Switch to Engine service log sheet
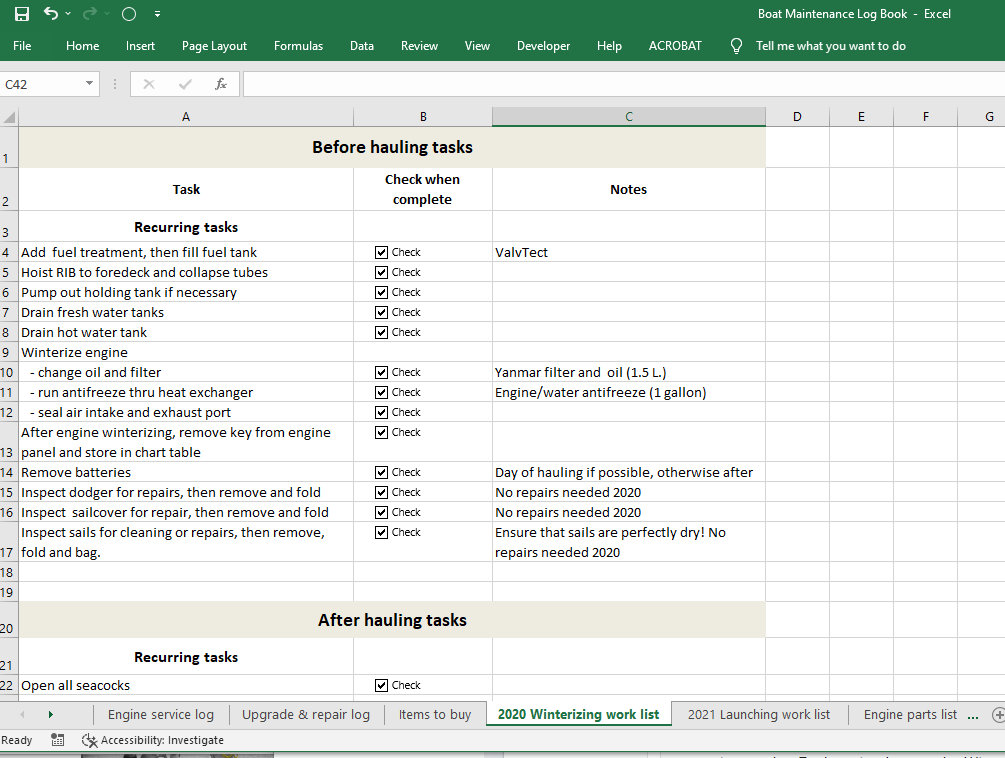Image resolution: width=1005 pixels, height=758 pixels. click(160, 714)
